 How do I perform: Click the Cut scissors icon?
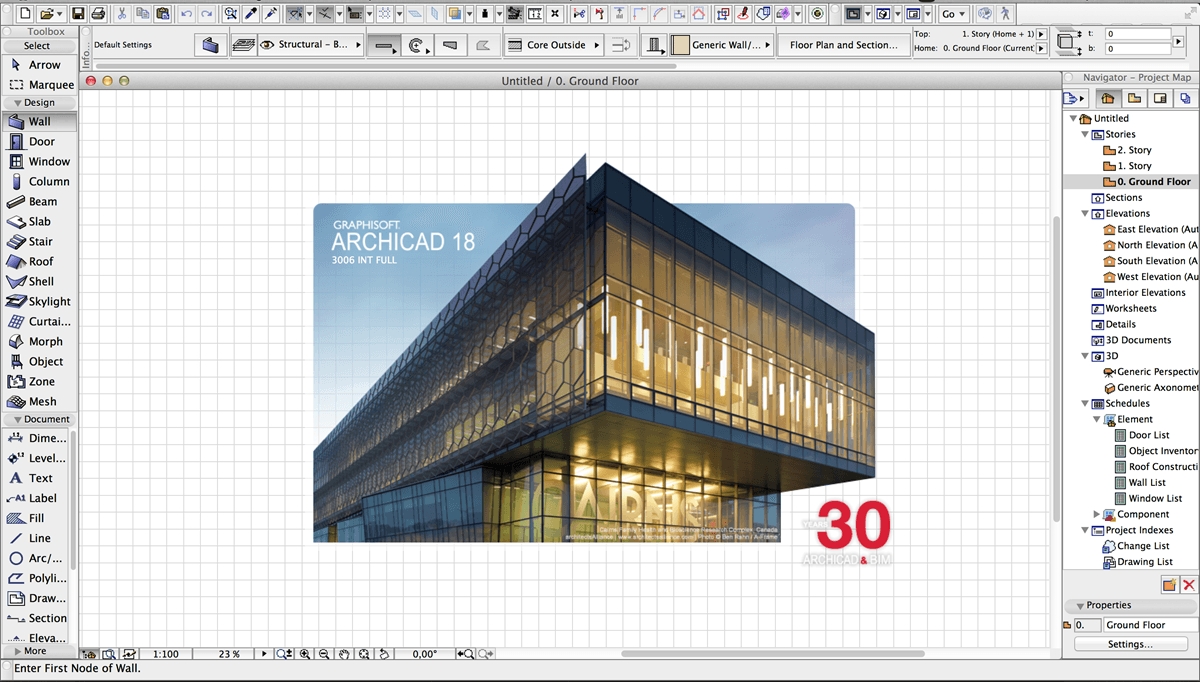click(x=122, y=14)
